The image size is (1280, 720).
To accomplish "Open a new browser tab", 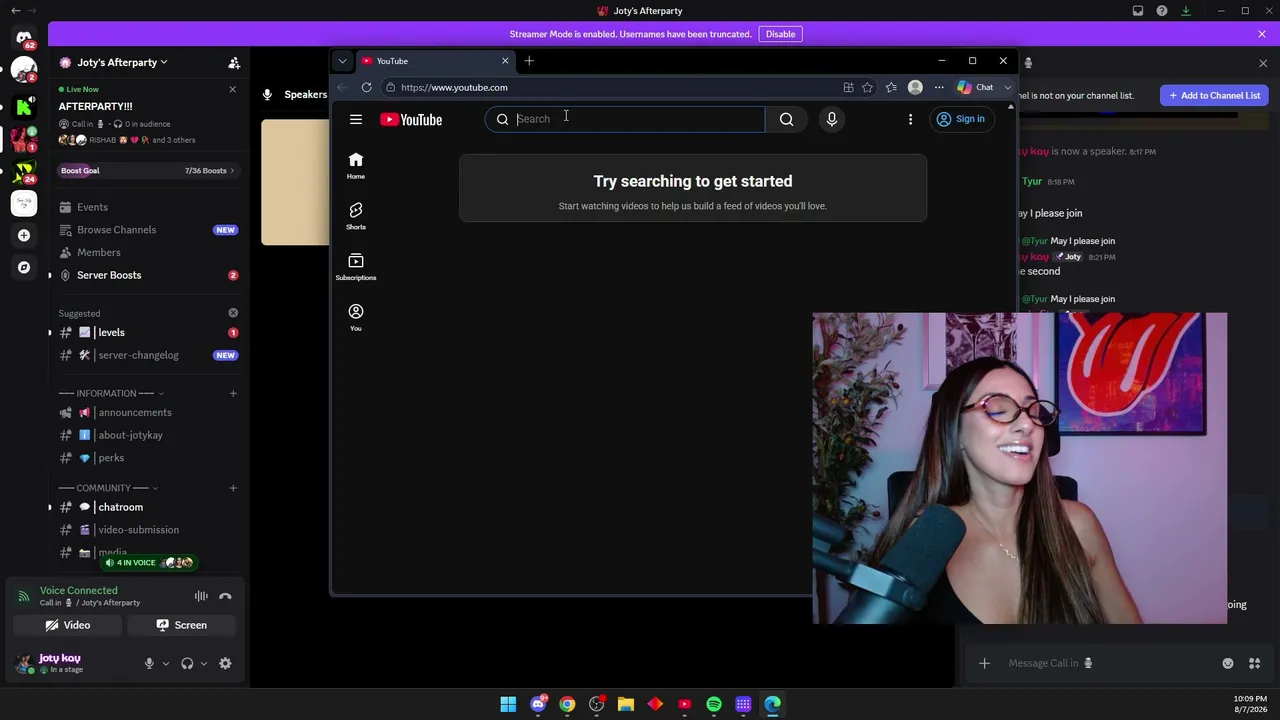I will click(x=529, y=61).
